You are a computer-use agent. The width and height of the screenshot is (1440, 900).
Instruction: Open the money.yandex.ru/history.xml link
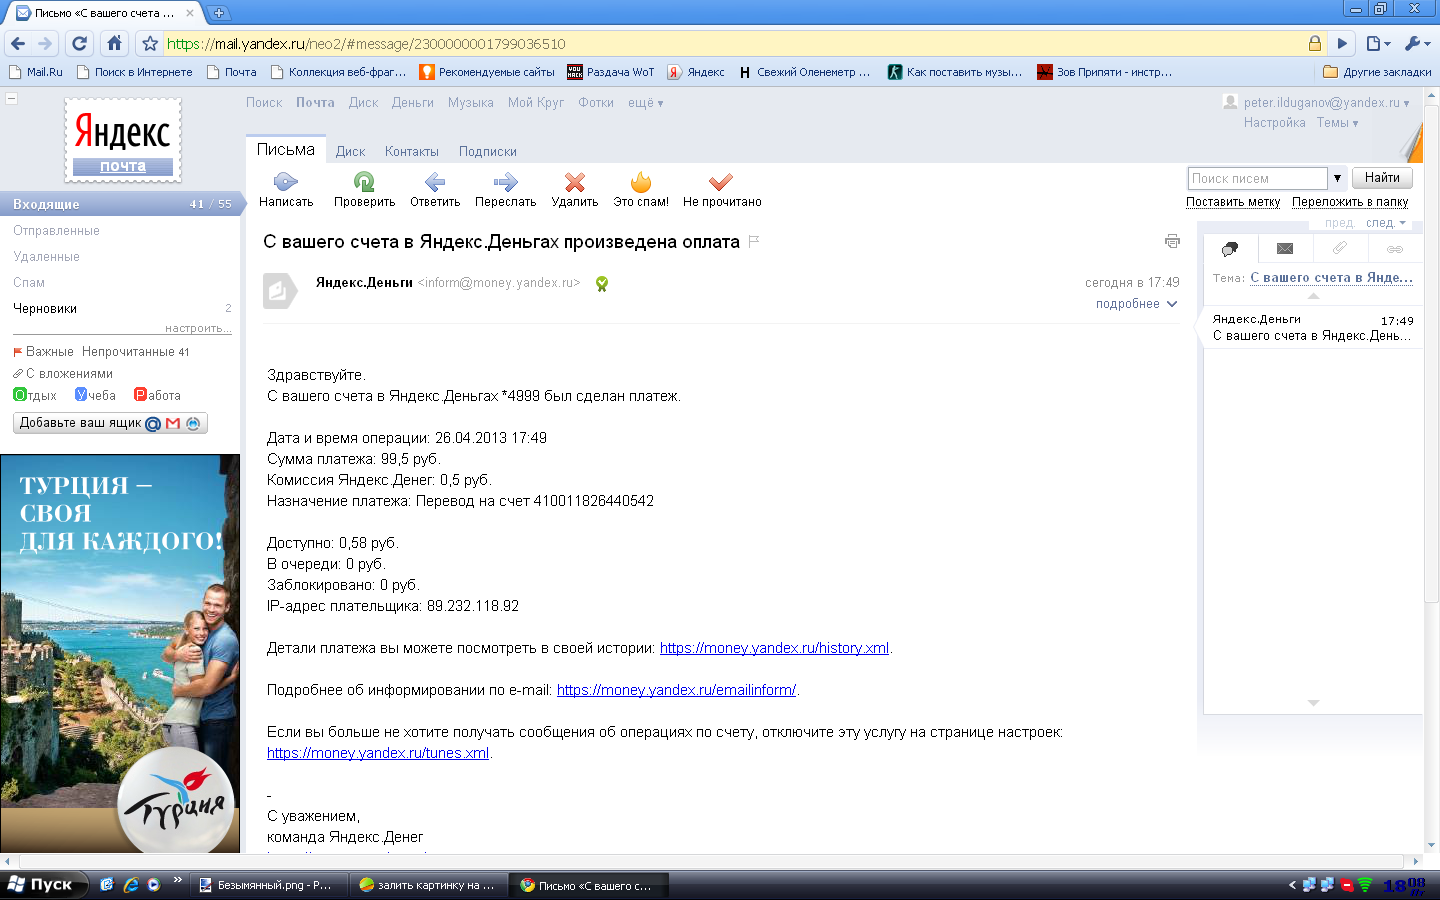pos(774,648)
